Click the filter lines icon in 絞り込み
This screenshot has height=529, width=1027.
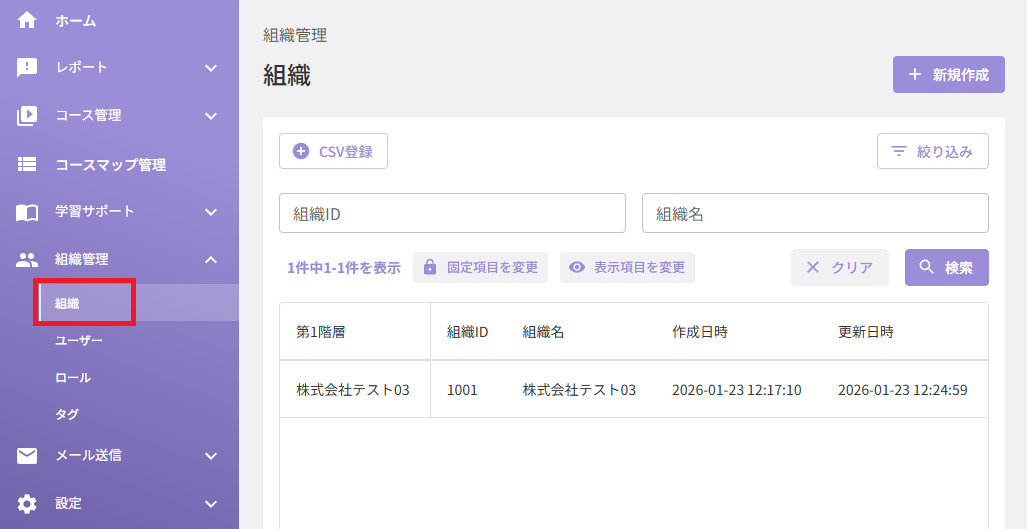tap(899, 152)
